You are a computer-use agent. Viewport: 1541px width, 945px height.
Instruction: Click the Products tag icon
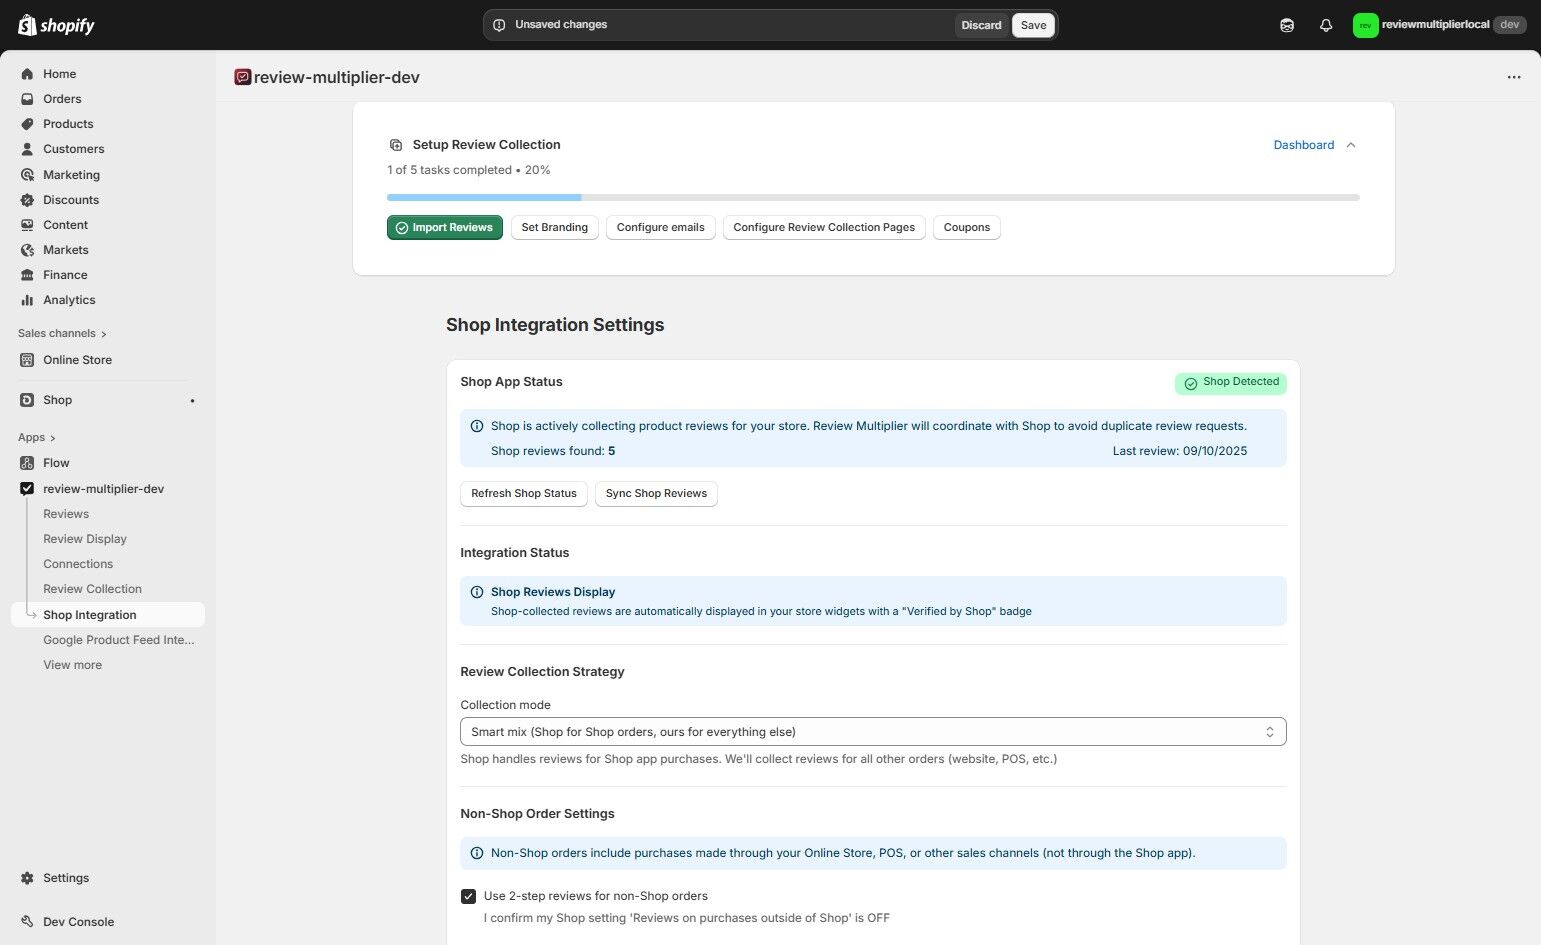coord(27,124)
